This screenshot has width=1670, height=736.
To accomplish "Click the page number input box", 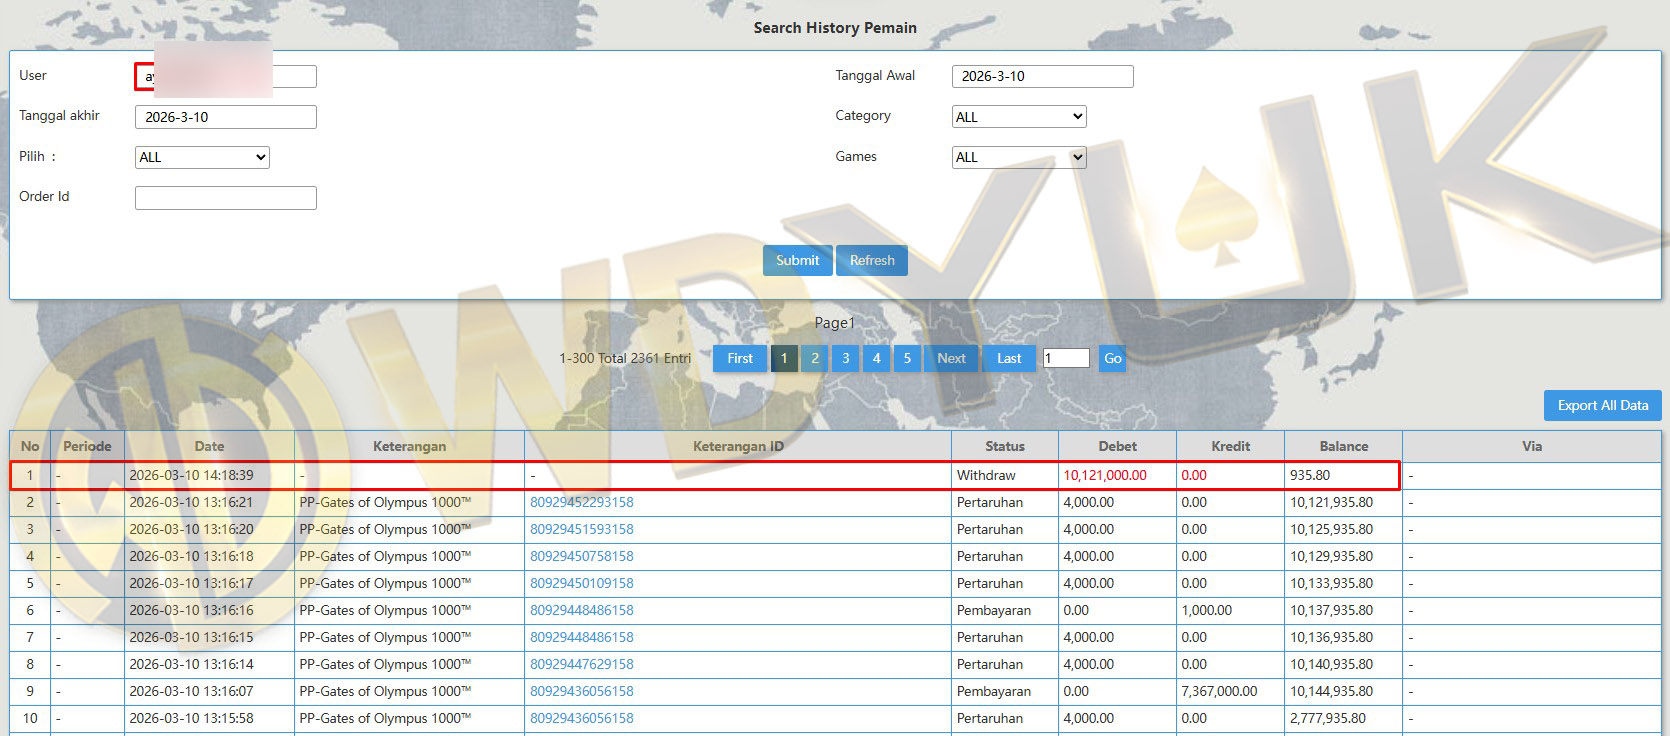I will (1065, 358).
